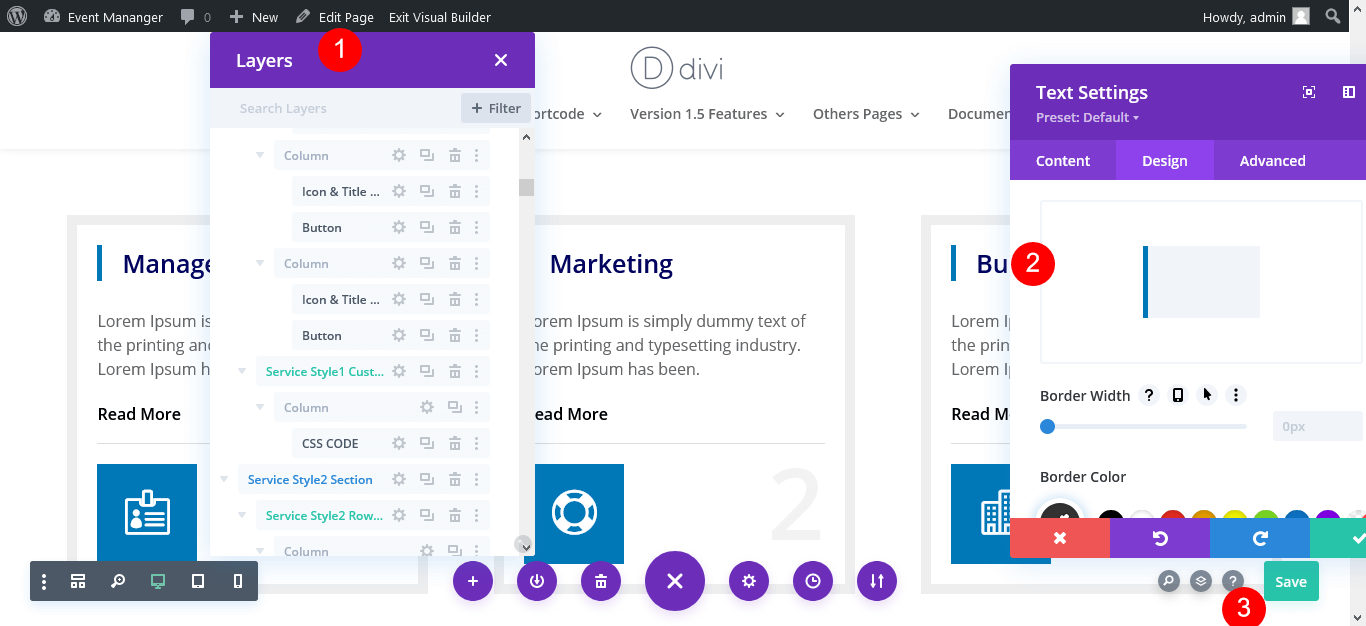The height and width of the screenshot is (626, 1366).
Task: Toggle wireframe view in the dark toolbar
Action: (78, 581)
